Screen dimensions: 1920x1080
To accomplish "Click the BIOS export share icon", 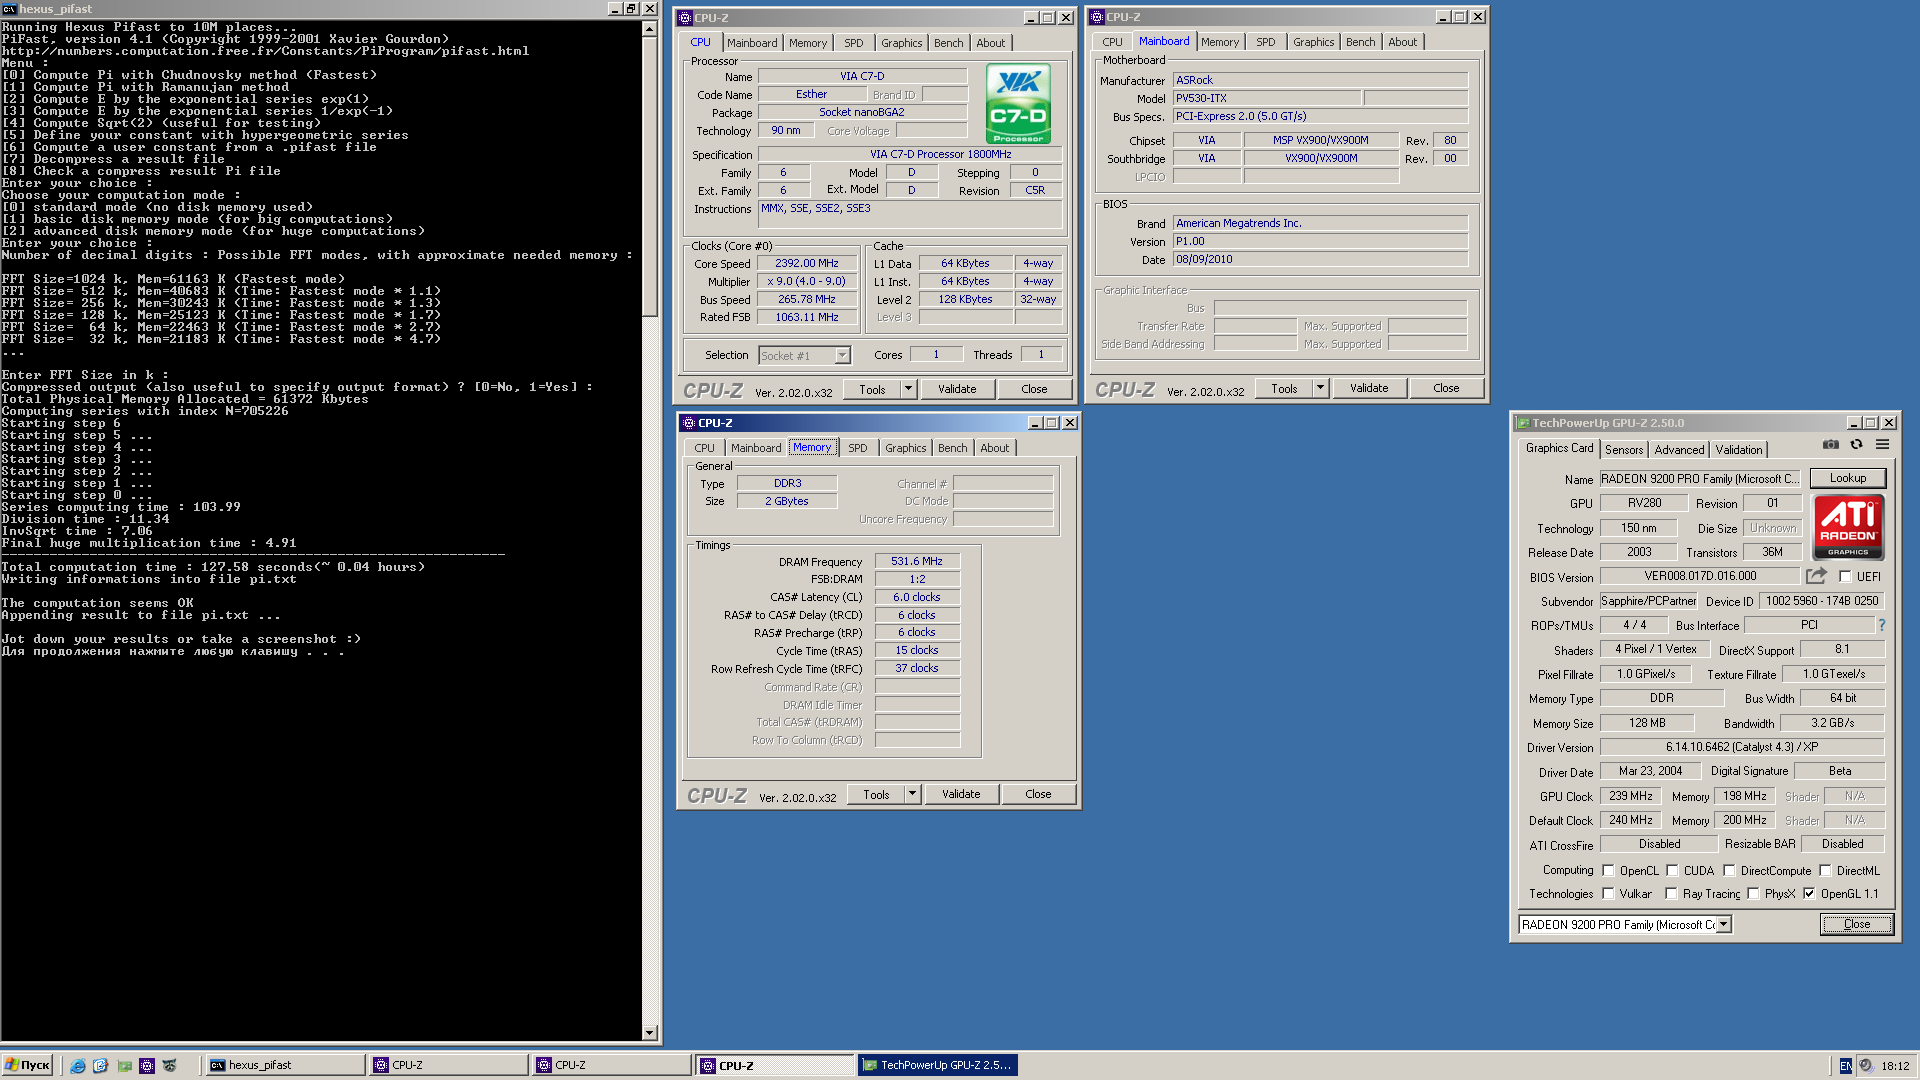I will click(1816, 576).
